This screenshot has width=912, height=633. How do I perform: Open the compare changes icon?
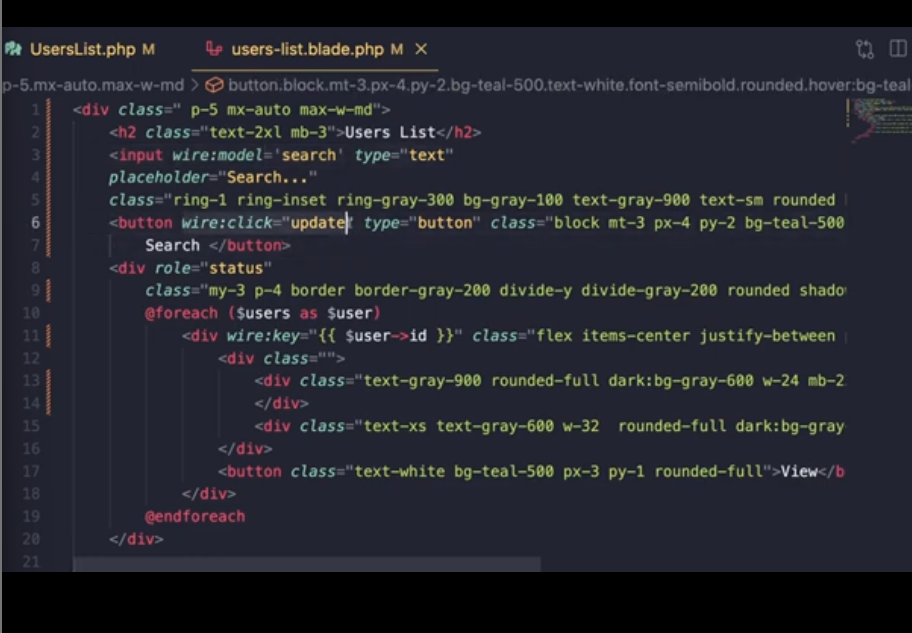(x=865, y=49)
